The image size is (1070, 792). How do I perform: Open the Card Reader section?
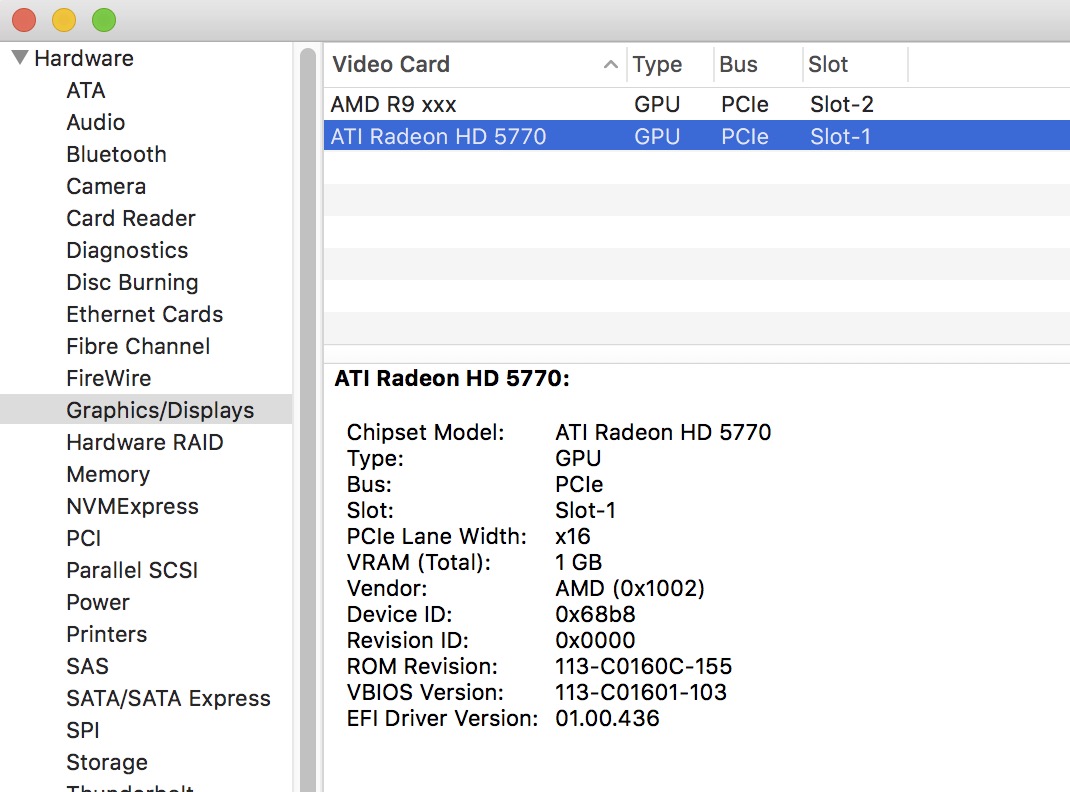click(130, 218)
